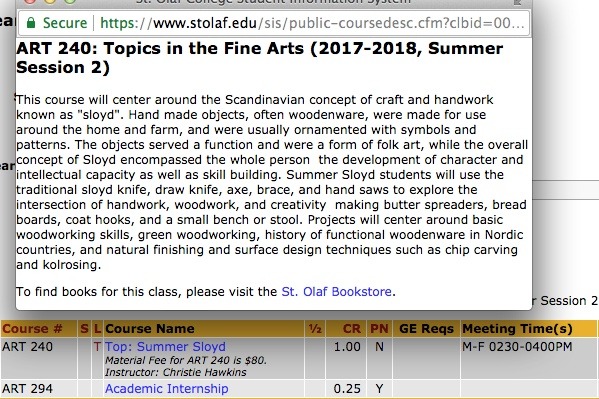The width and height of the screenshot is (599, 399).
Task: Minimize the popup with the yellow button
Action: point(50,1)
